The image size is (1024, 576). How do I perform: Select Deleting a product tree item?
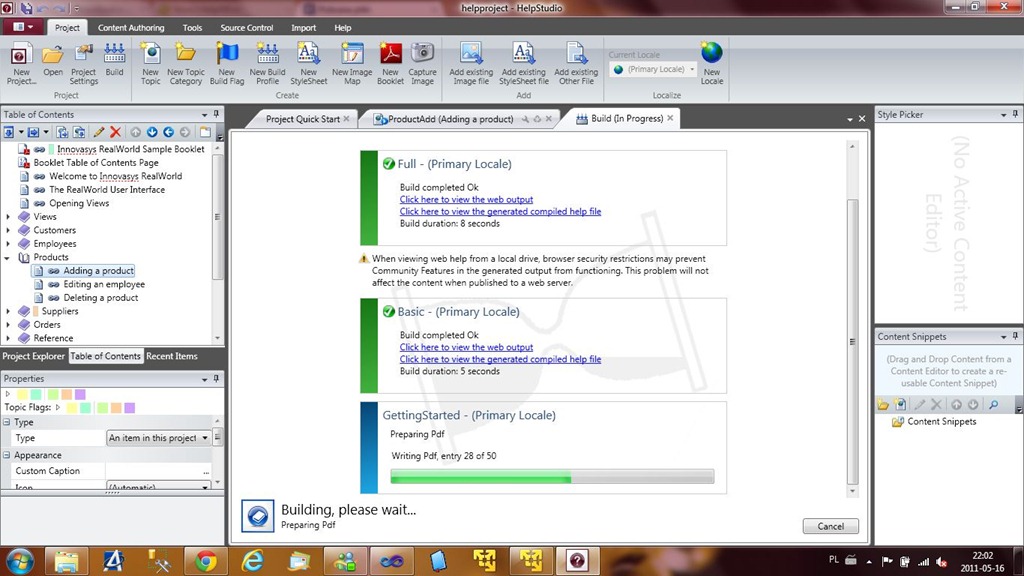[100, 298]
